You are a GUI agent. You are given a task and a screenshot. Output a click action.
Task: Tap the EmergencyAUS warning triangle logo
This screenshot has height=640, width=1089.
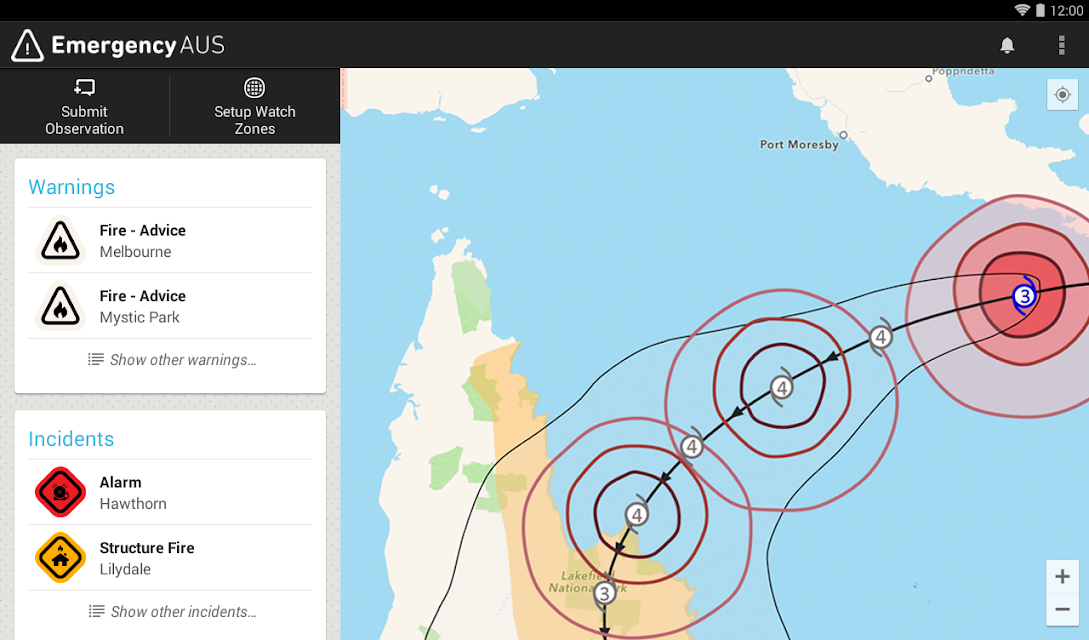tap(27, 45)
